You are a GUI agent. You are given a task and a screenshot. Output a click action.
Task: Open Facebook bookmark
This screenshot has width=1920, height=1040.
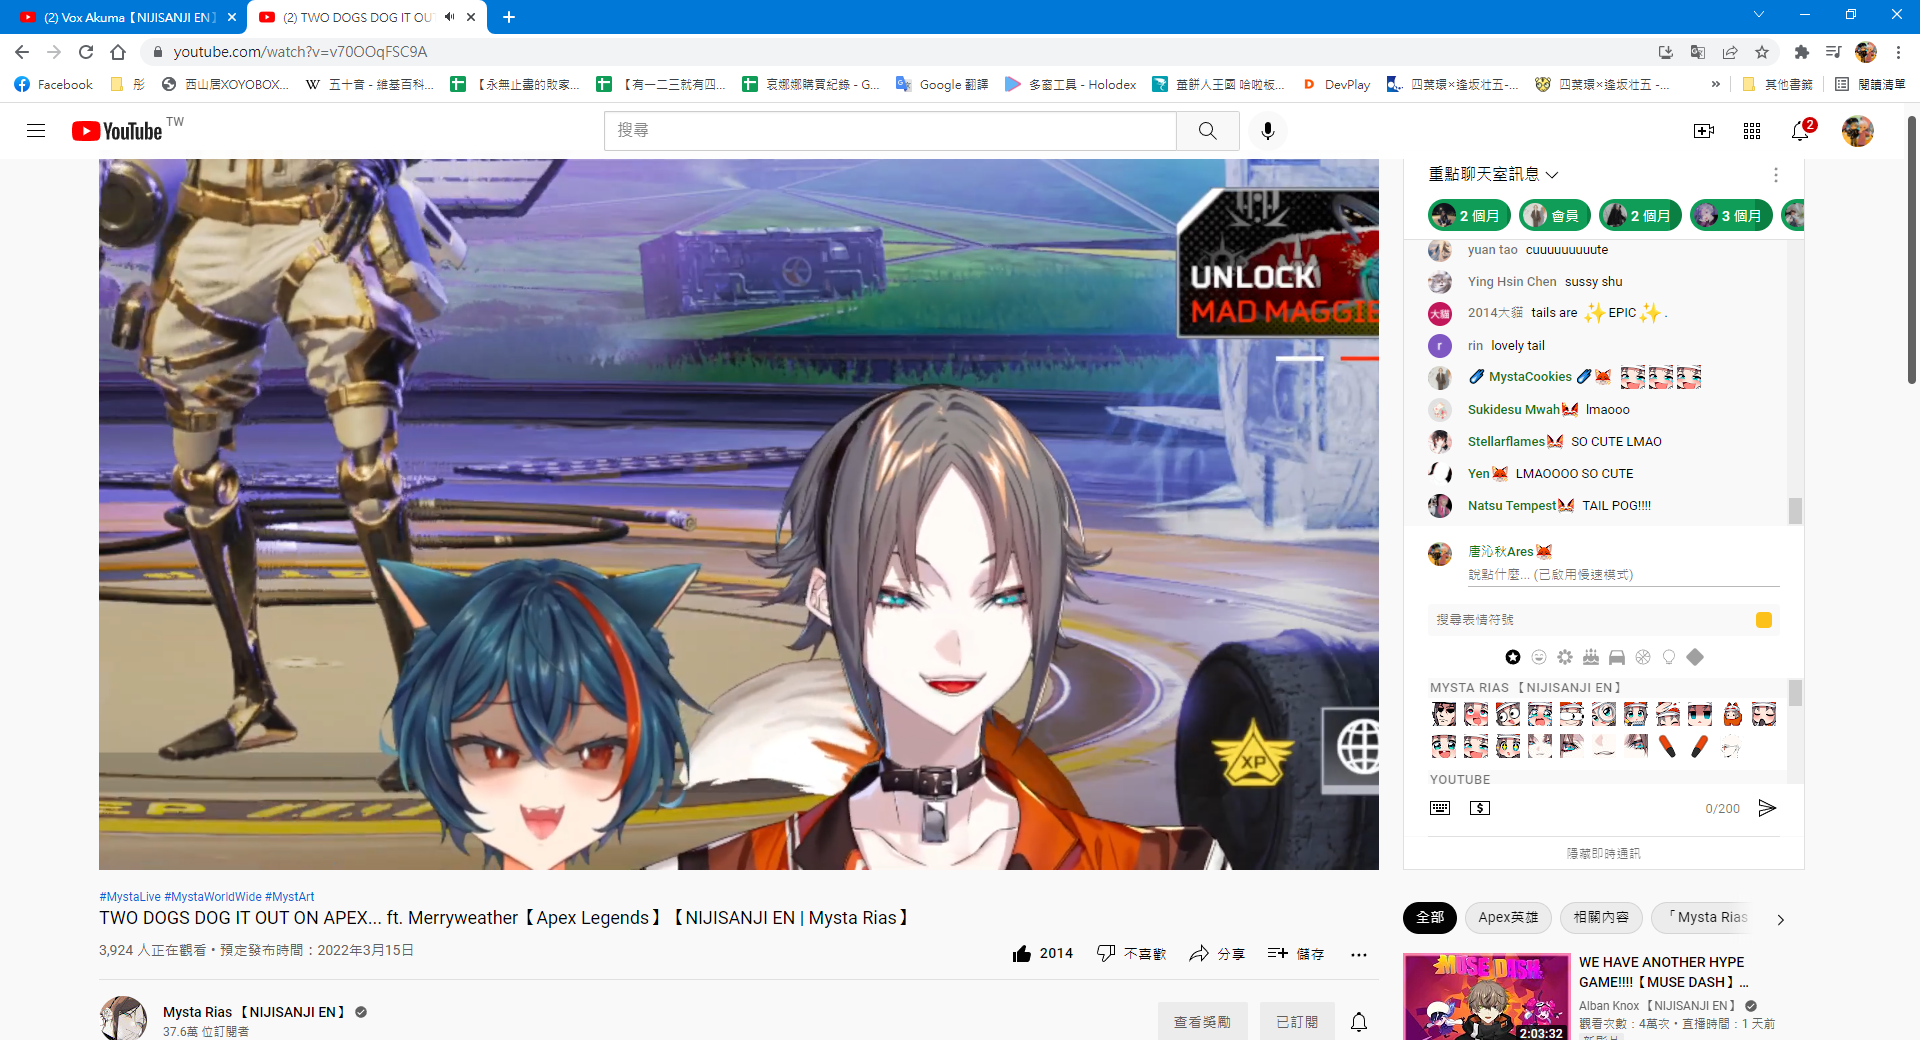[x=54, y=85]
